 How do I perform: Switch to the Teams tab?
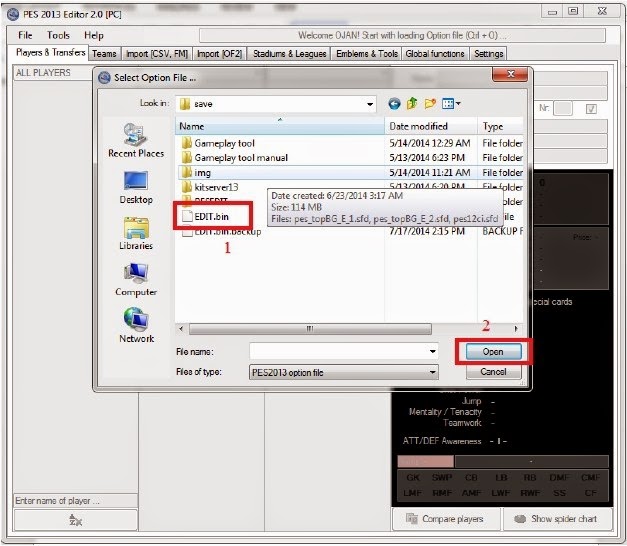(104, 54)
